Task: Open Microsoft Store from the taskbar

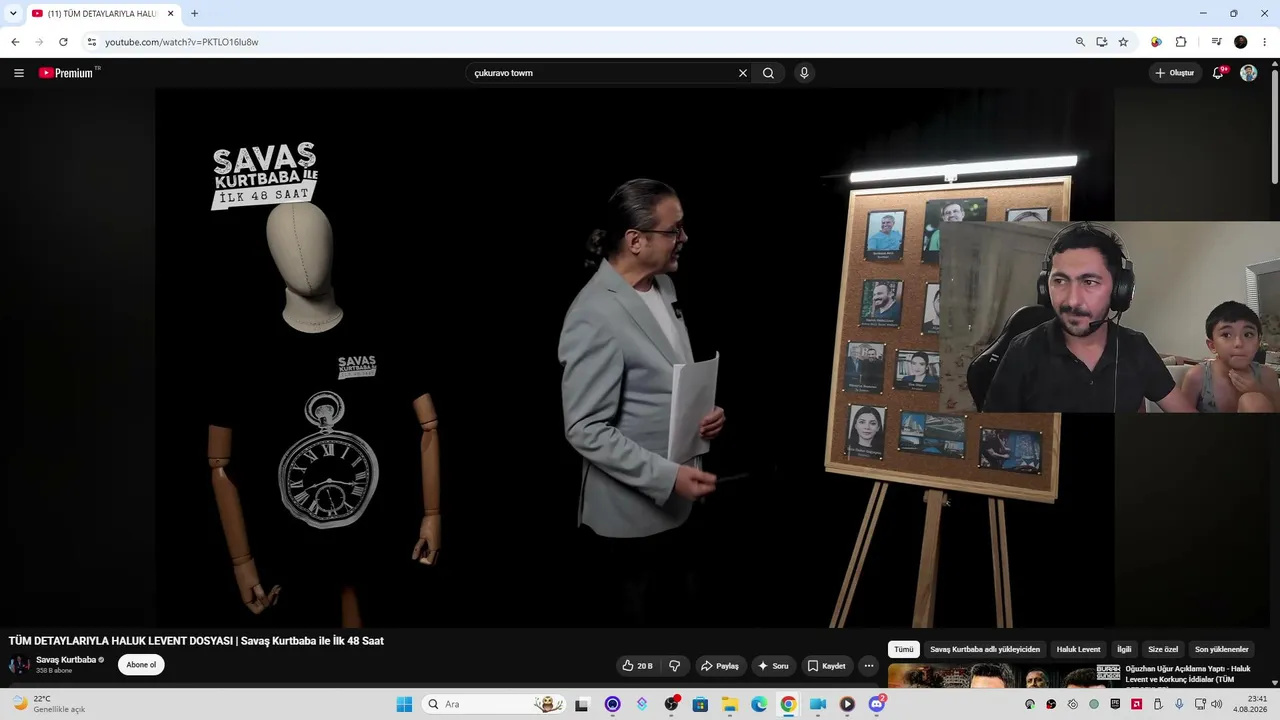Action: point(700,704)
